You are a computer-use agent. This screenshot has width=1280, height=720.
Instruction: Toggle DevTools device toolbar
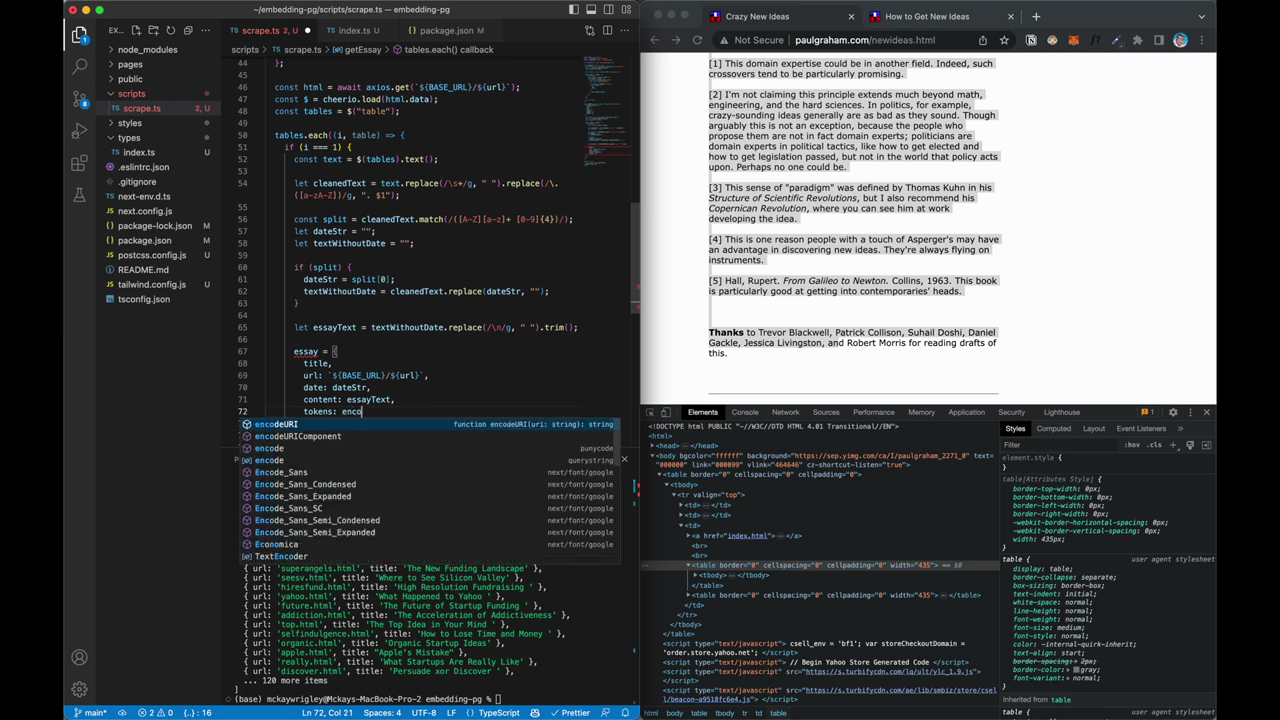667,412
